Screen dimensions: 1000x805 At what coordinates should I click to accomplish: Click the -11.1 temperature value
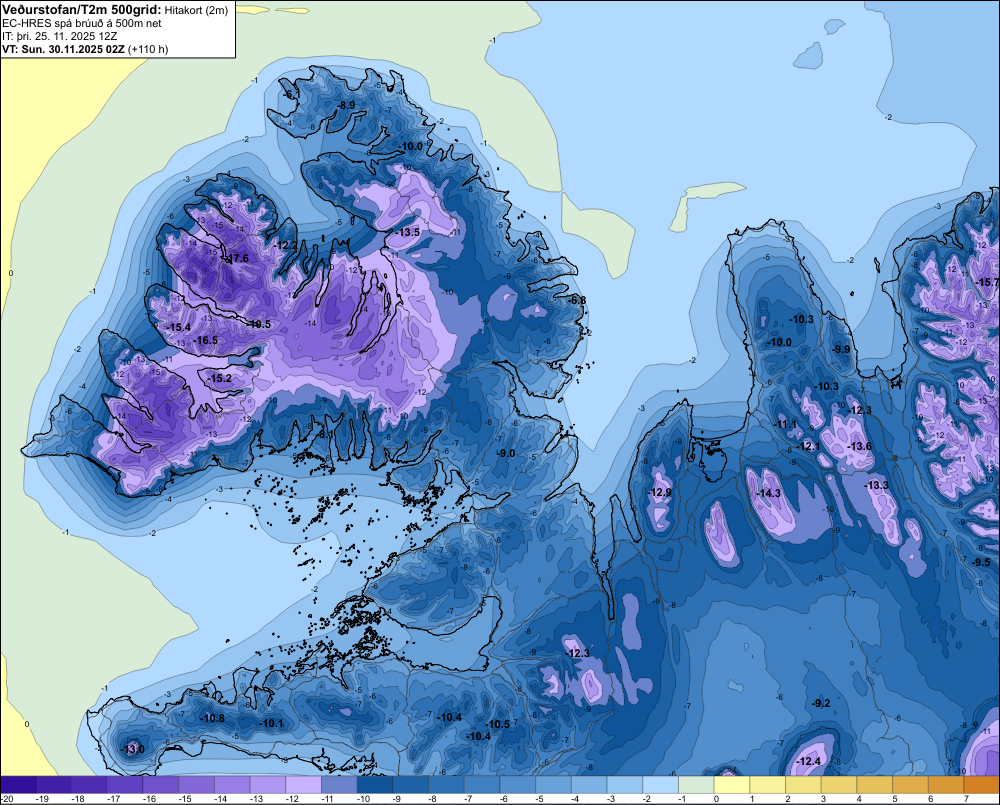tap(786, 425)
